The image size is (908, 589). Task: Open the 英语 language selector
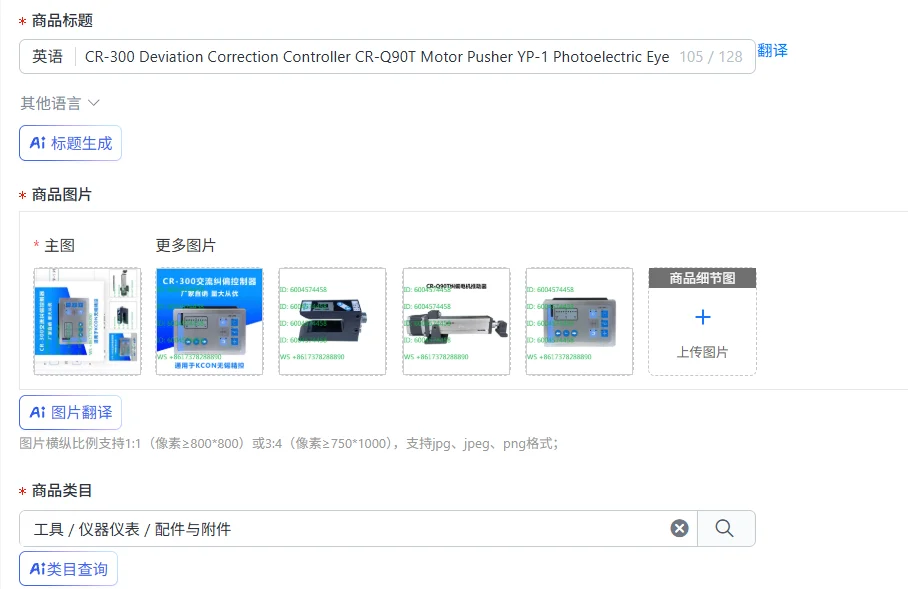coord(47,57)
